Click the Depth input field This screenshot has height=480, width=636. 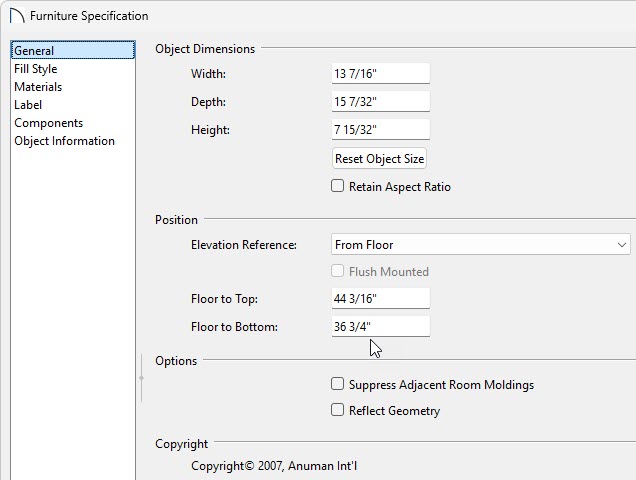click(380, 101)
